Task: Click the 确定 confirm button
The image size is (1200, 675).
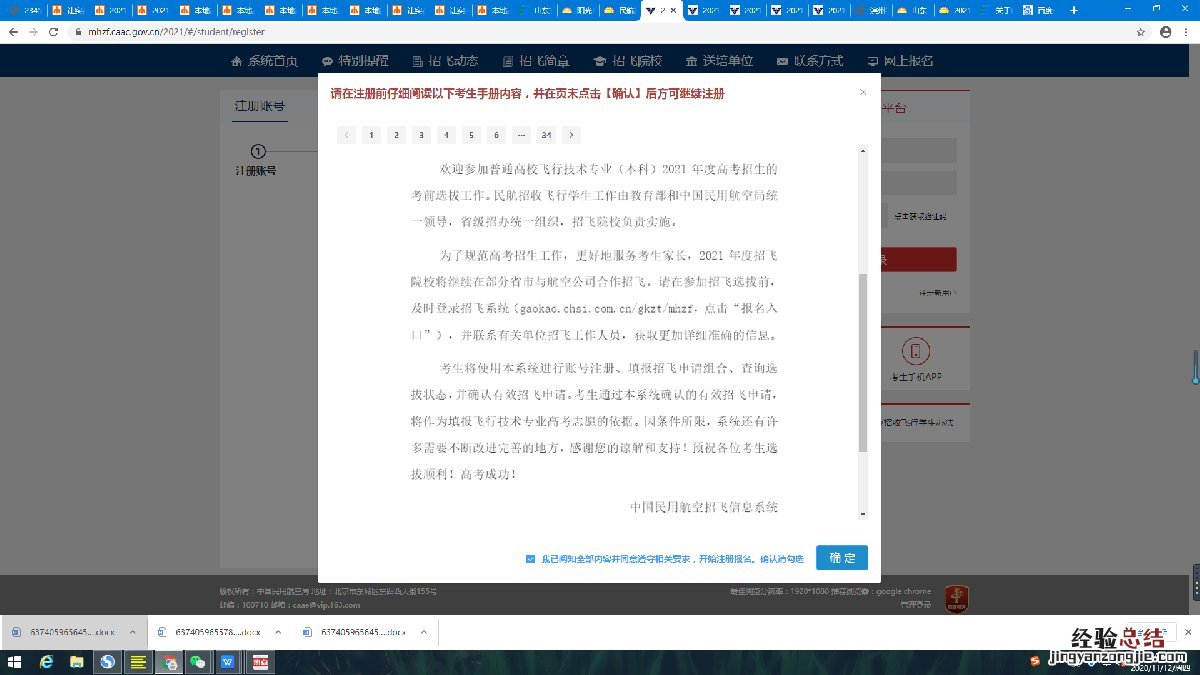Action: 841,558
